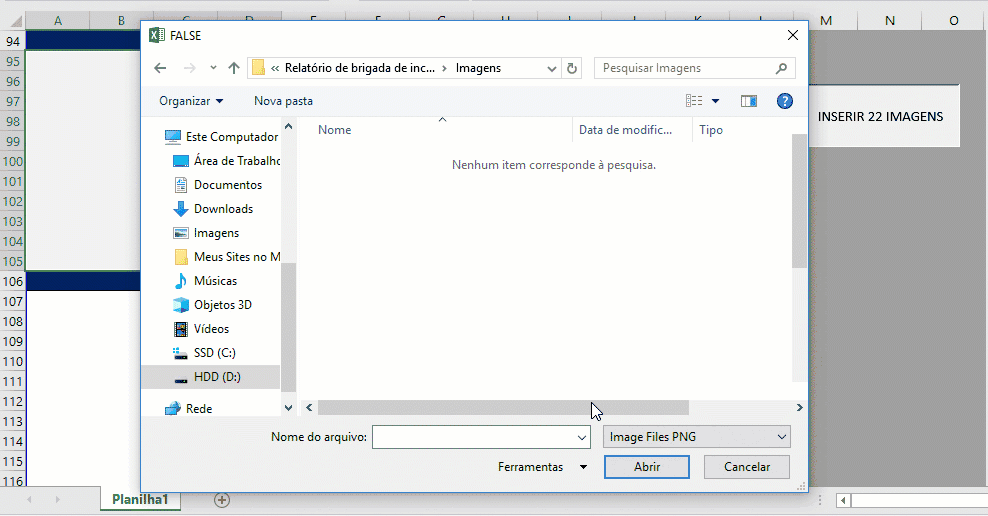
Task: Change view with the view layout icon
Action: [694, 101]
